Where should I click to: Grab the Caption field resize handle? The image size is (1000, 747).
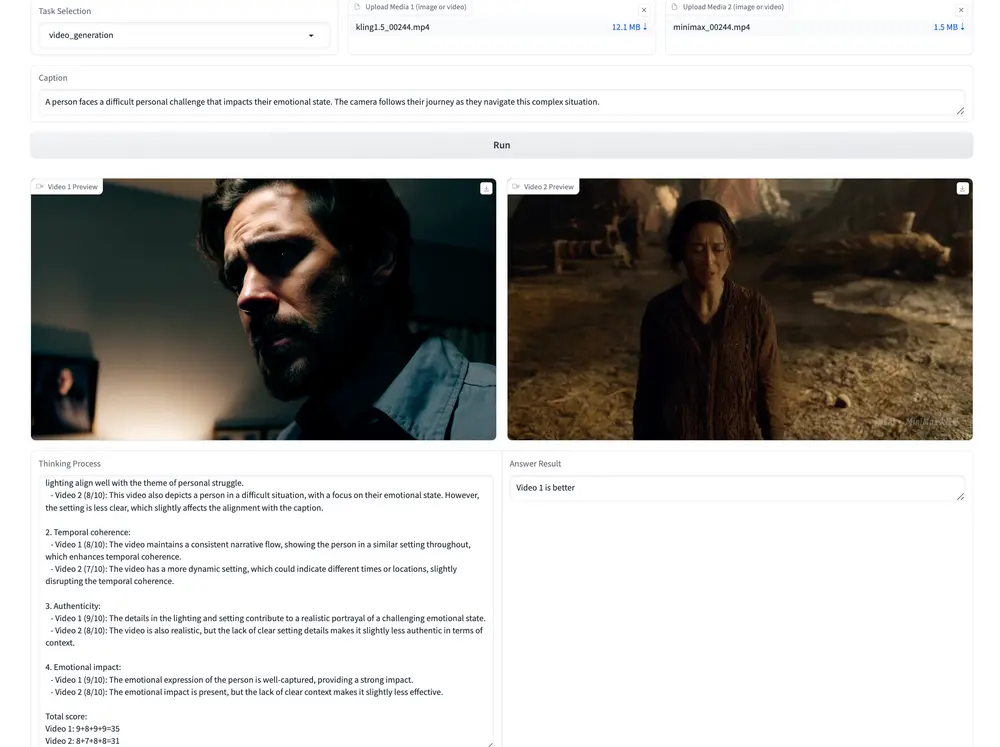[x=960, y=111]
